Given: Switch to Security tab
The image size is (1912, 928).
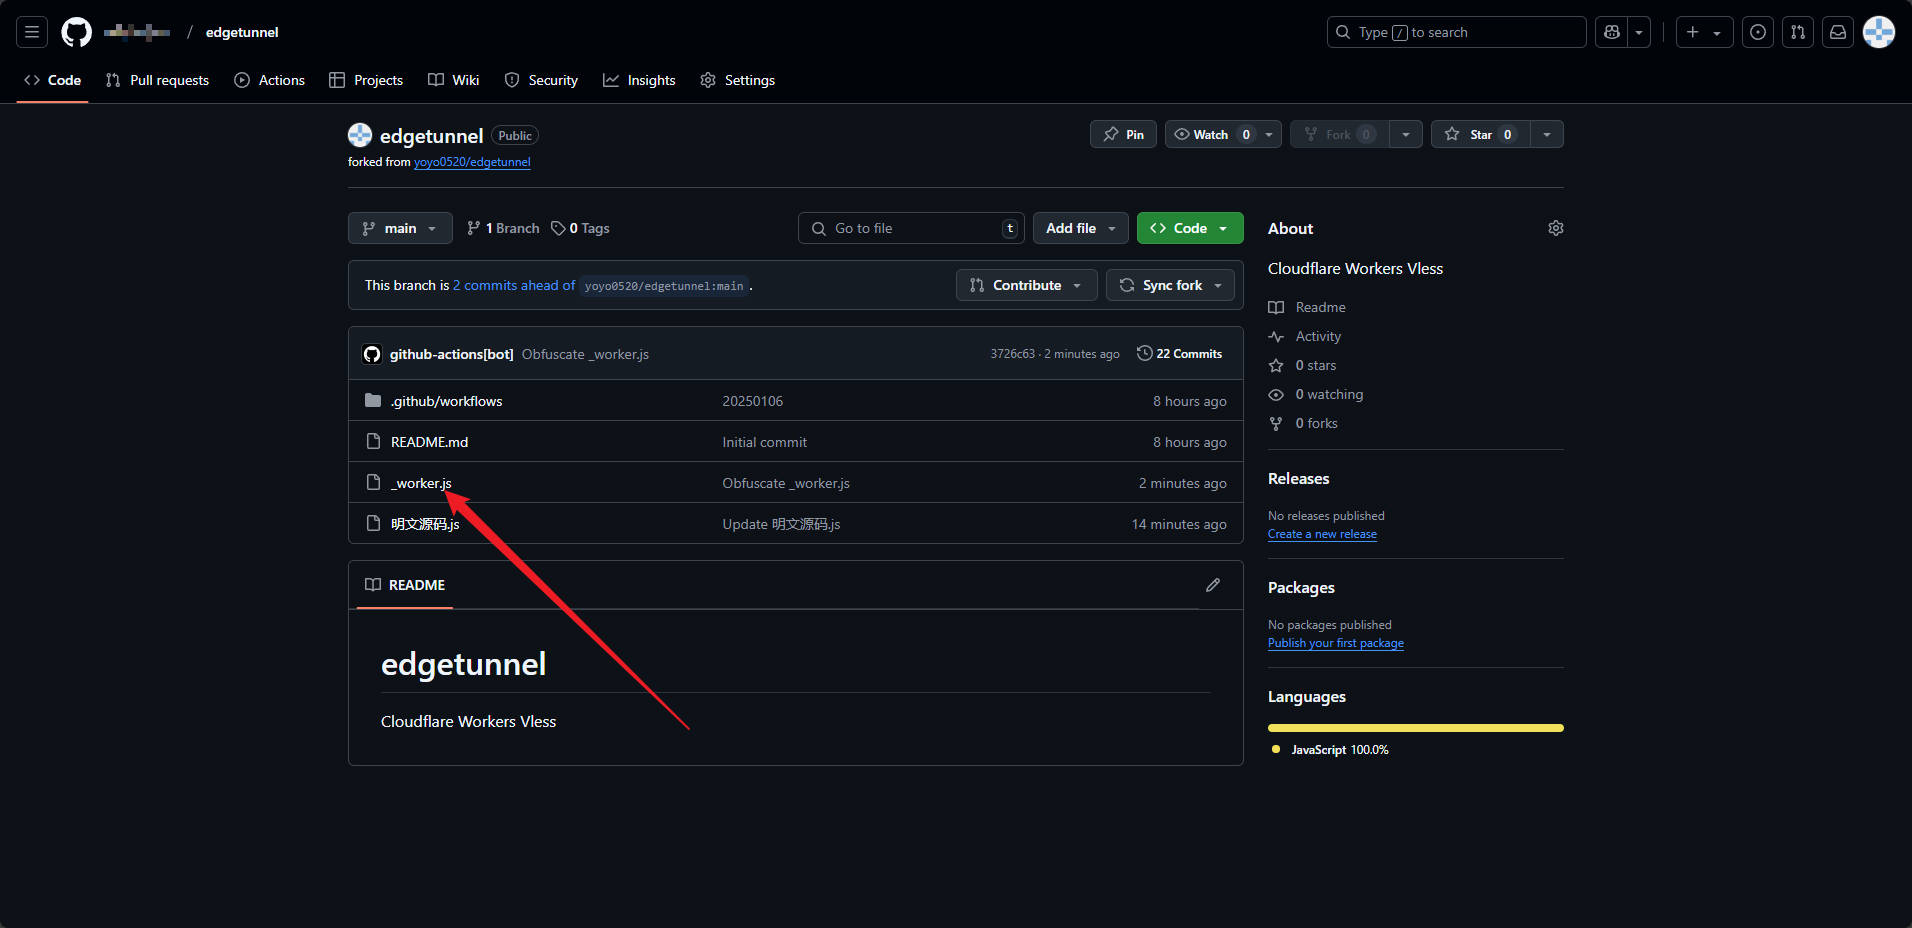Looking at the screenshot, I should (541, 80).
